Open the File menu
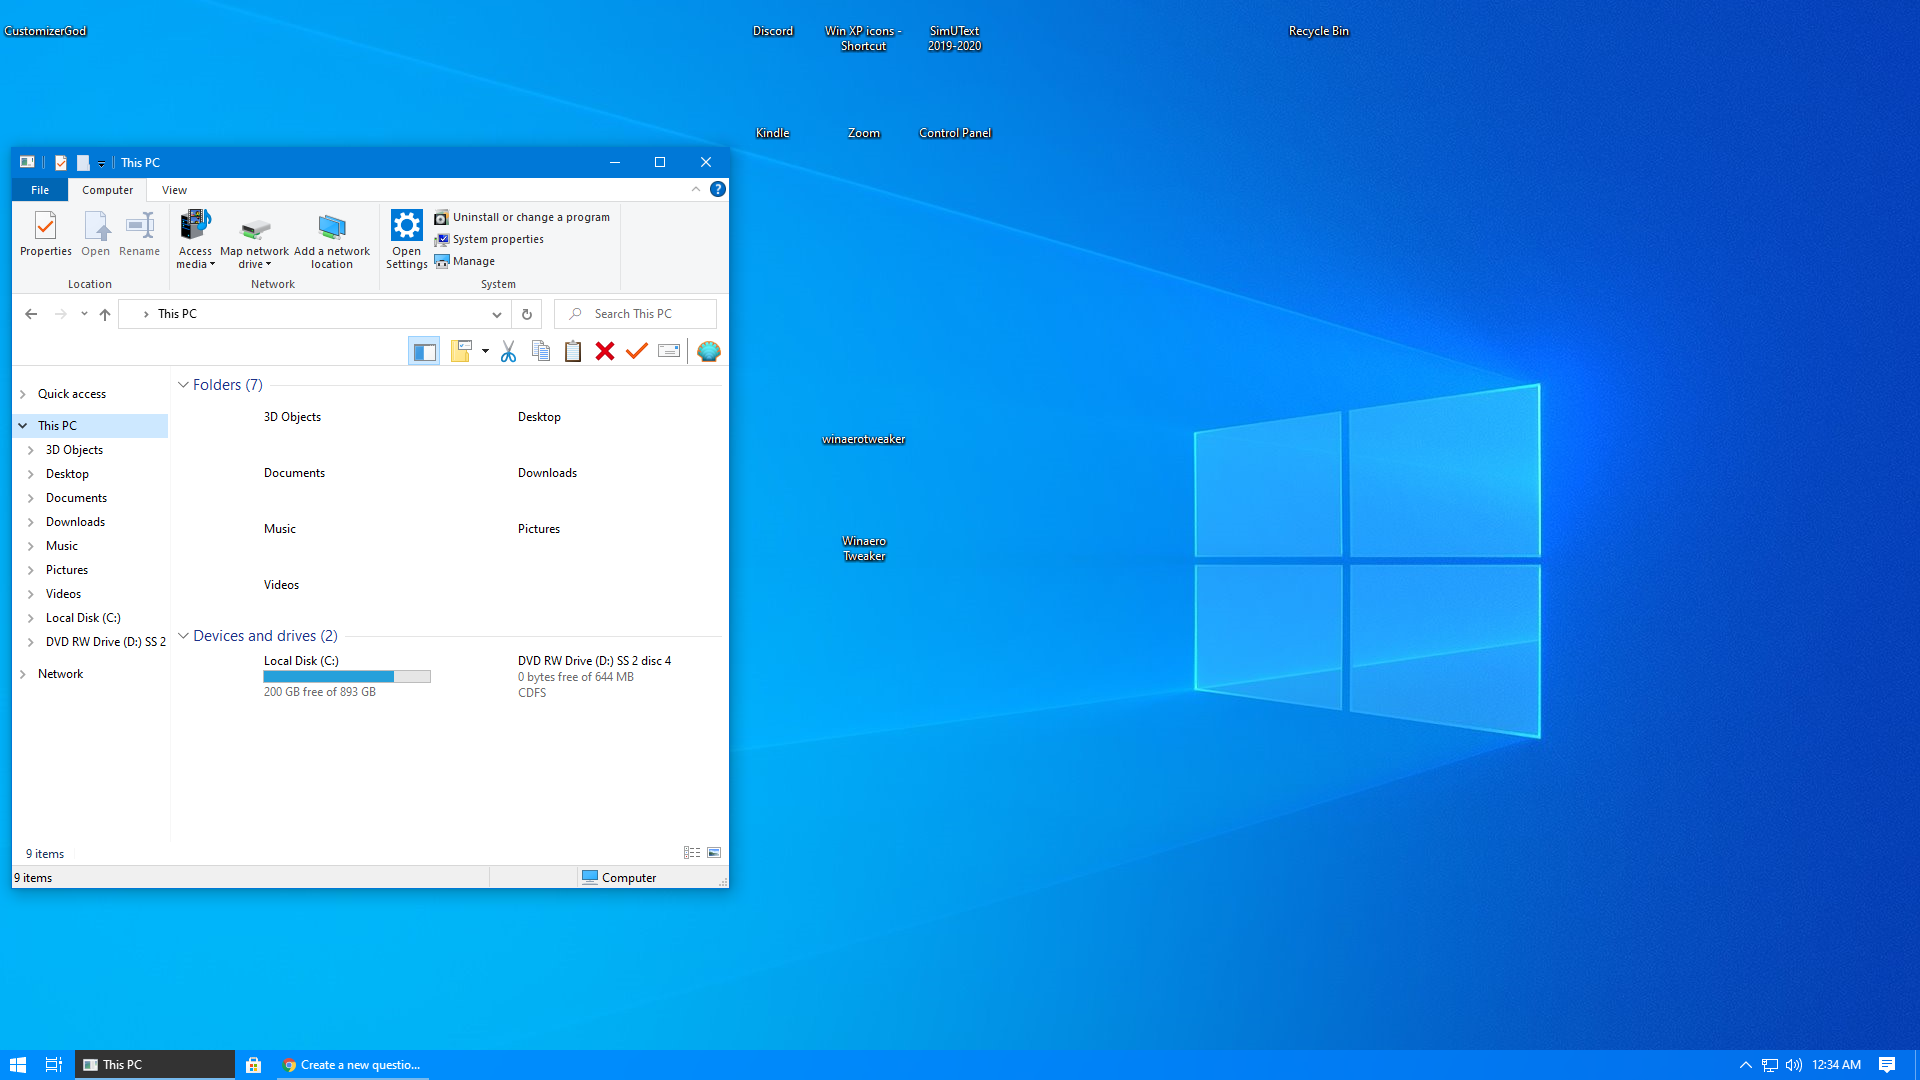 [39, 189]
